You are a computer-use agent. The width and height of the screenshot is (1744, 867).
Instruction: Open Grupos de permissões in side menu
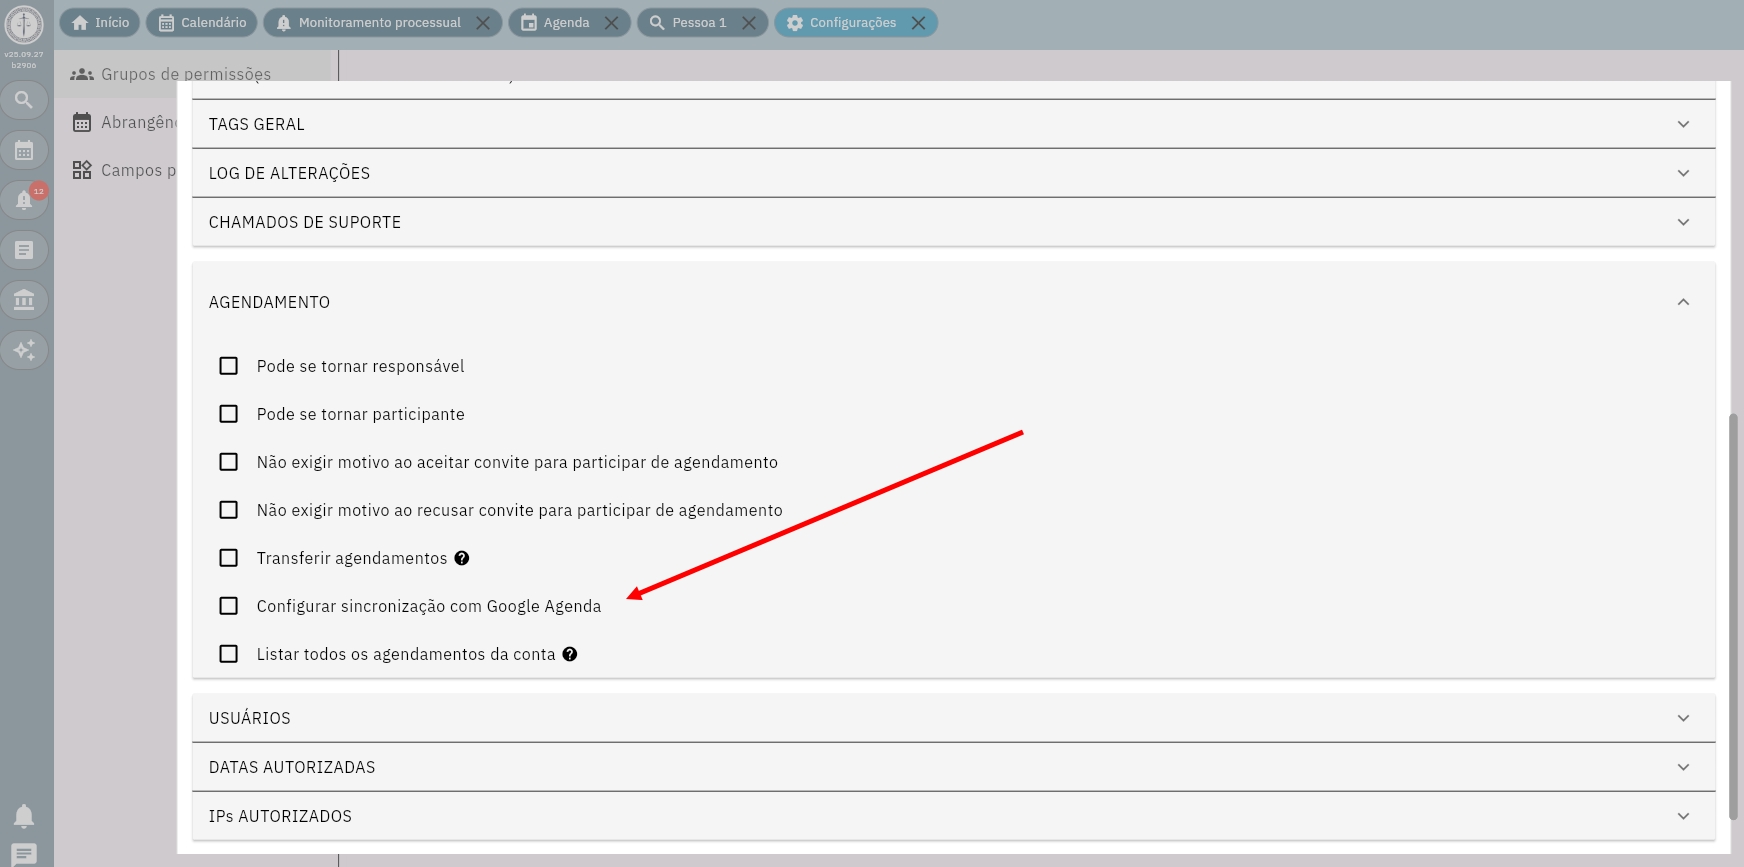click(x=185, y=74)
